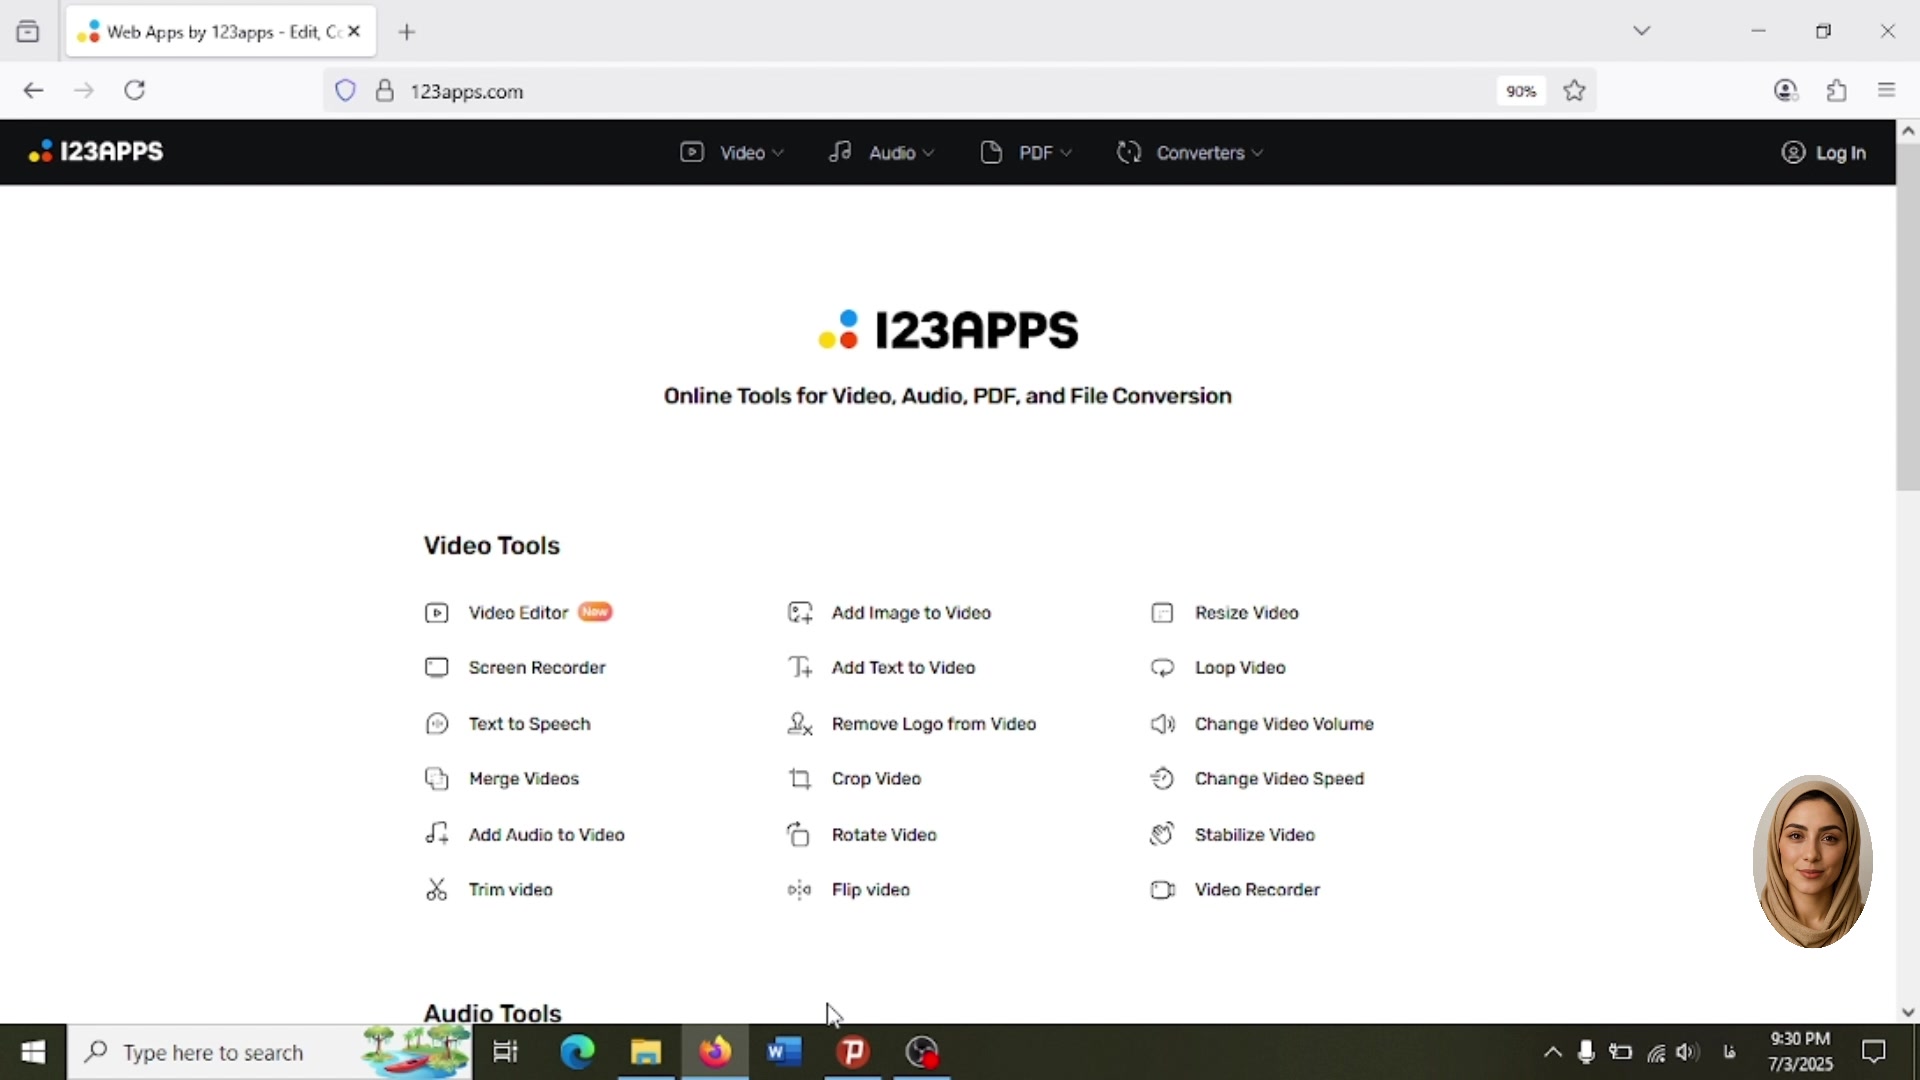Click the Add Audio to Video note icon
Viewport: 1920px width, 1080px height.
pyautogui.click(x=436, y=834)
